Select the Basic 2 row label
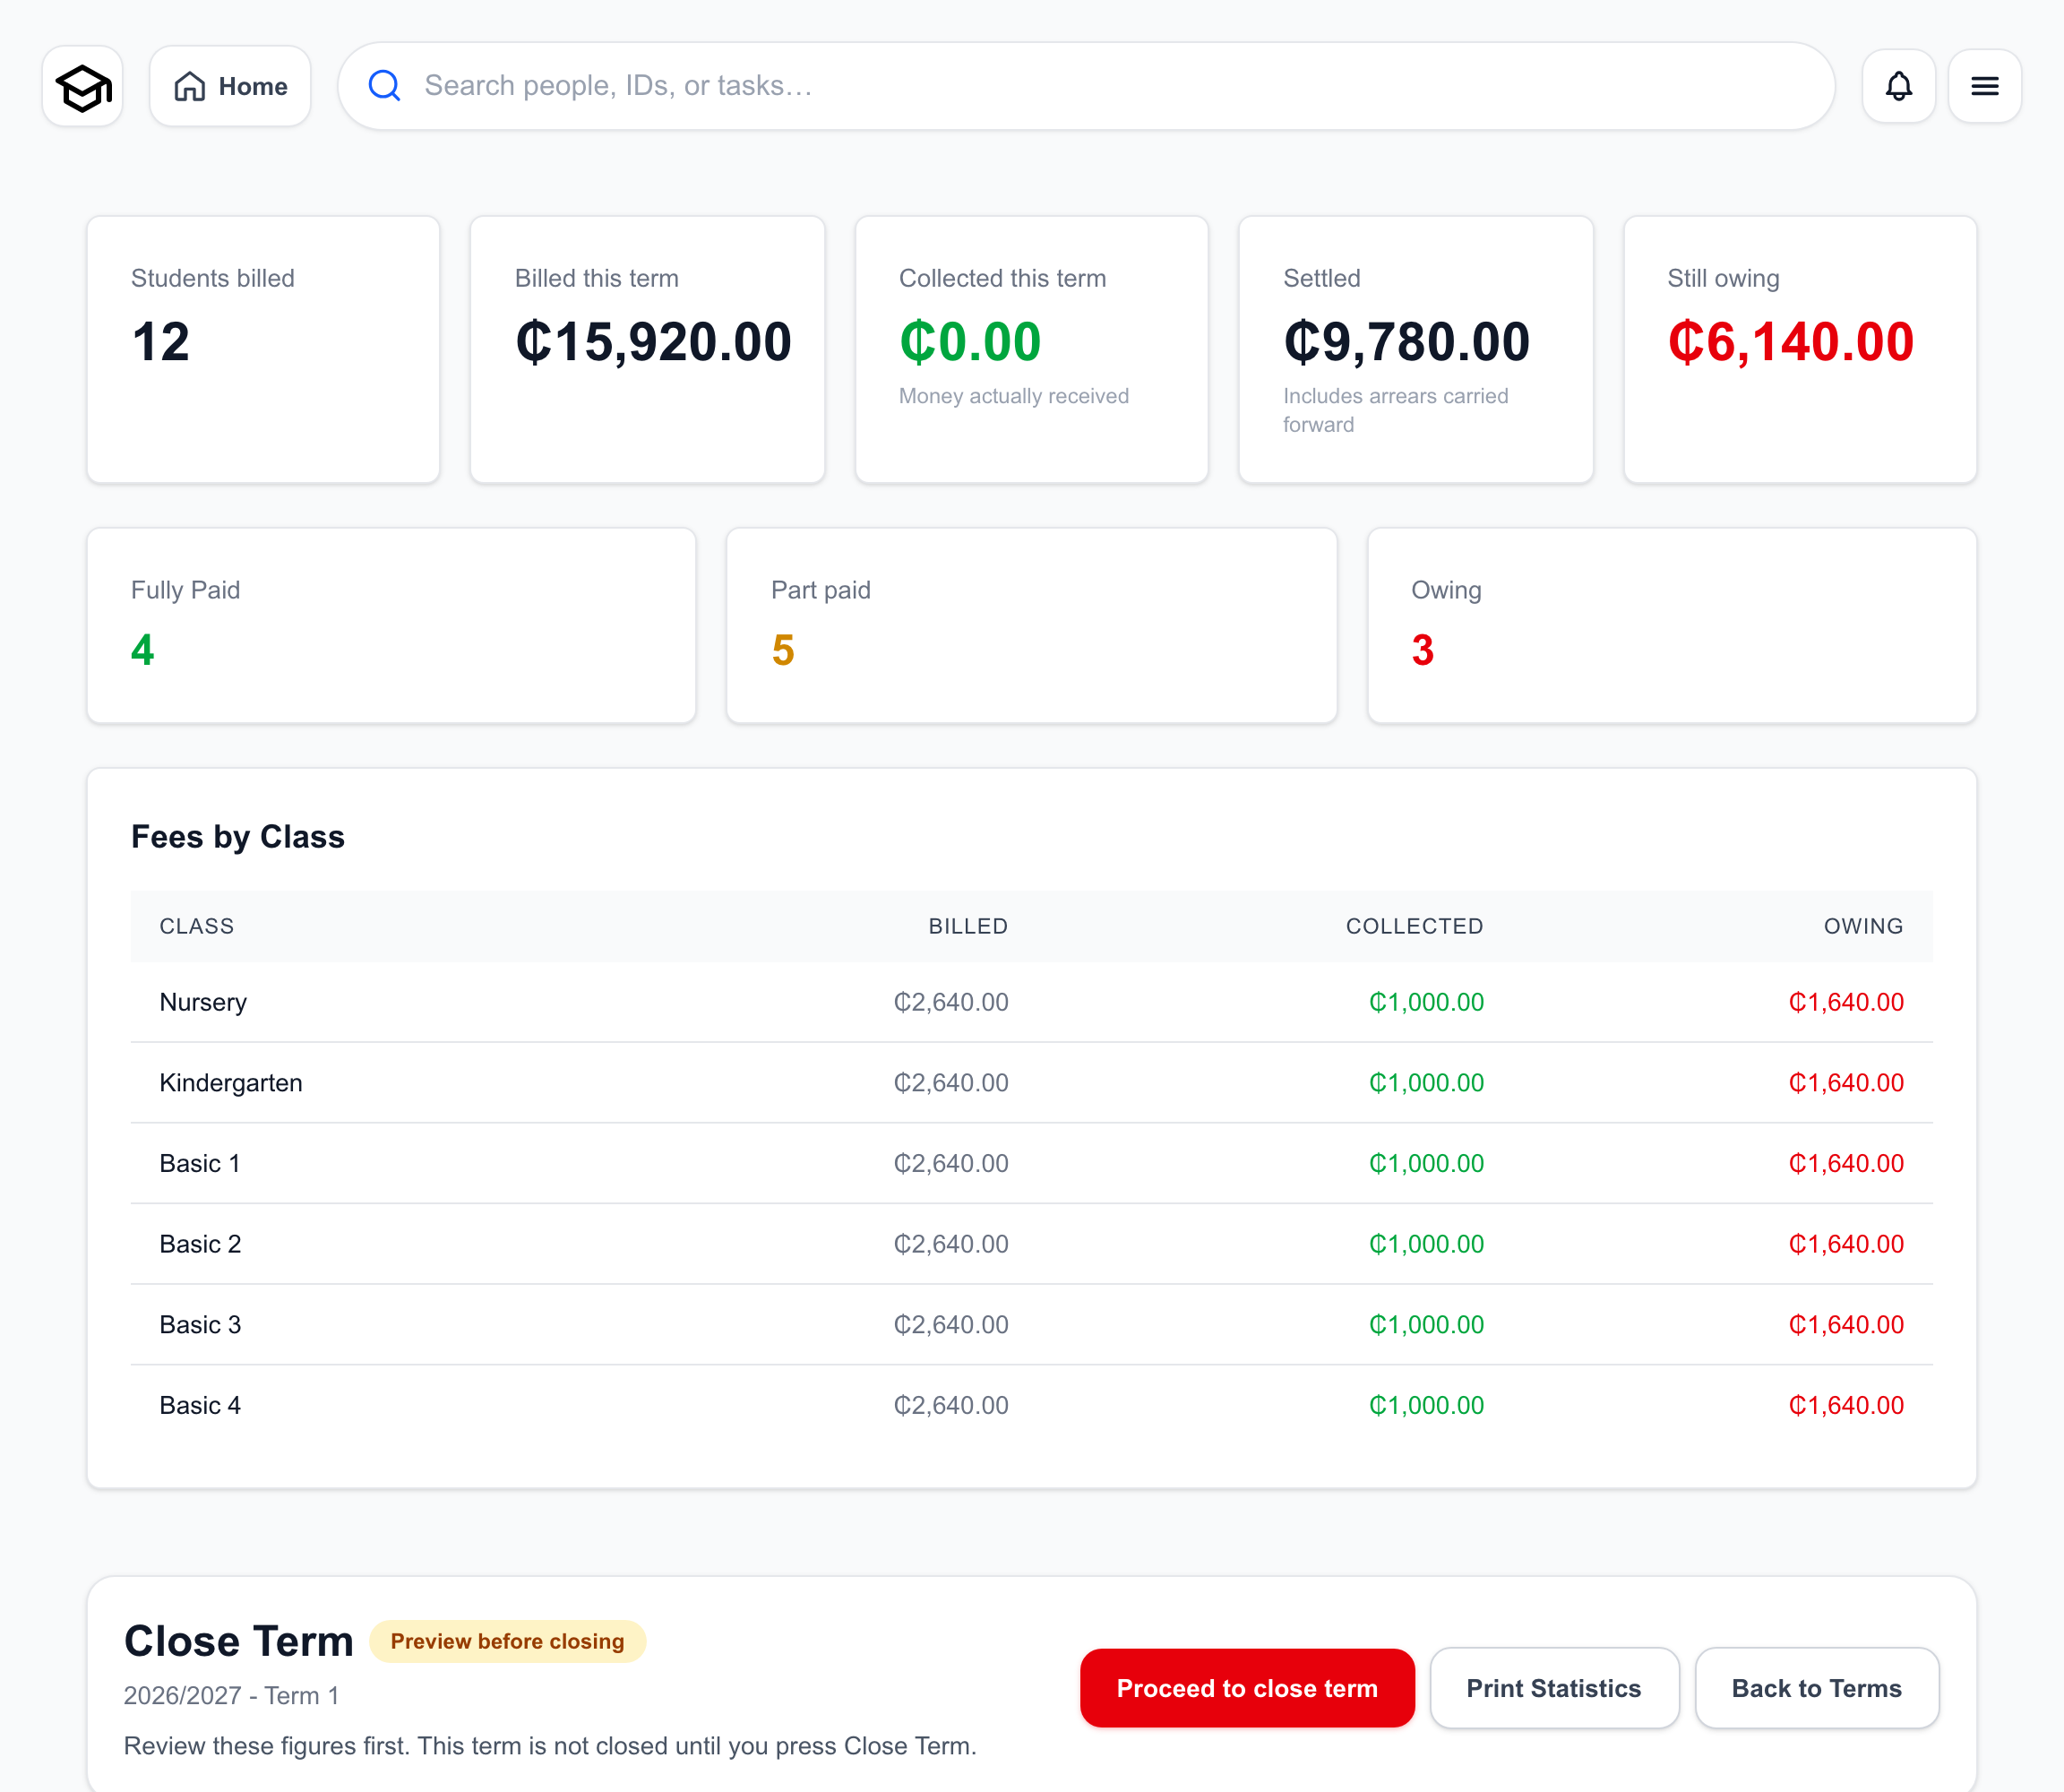The height and width of the screenshot is (1792, 2064). [x=200, y=1244]
